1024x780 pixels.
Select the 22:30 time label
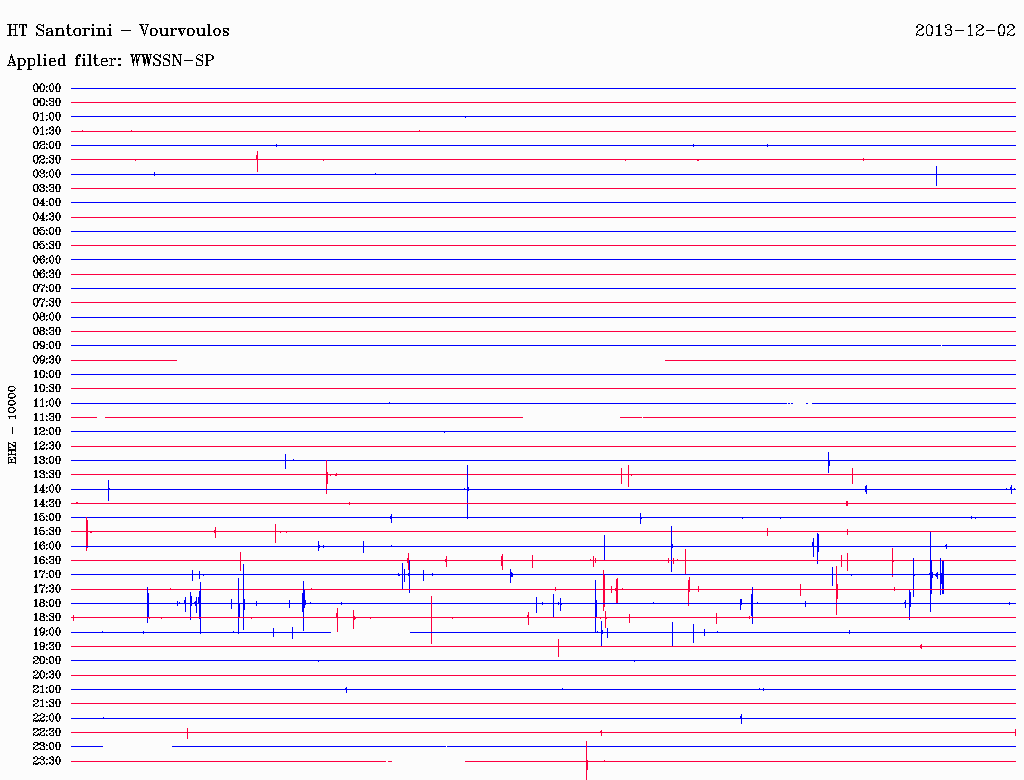click(x=47, y=732)
